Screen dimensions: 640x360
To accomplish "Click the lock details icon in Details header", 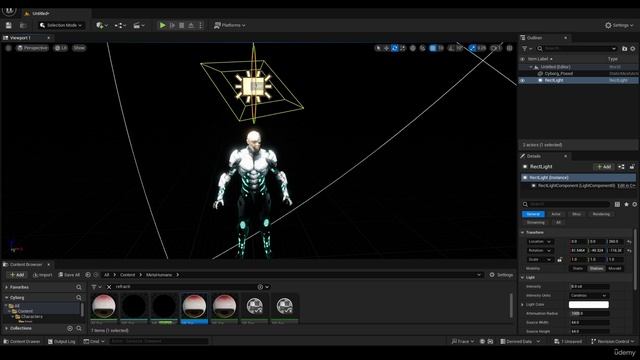I will click(632, 167).
